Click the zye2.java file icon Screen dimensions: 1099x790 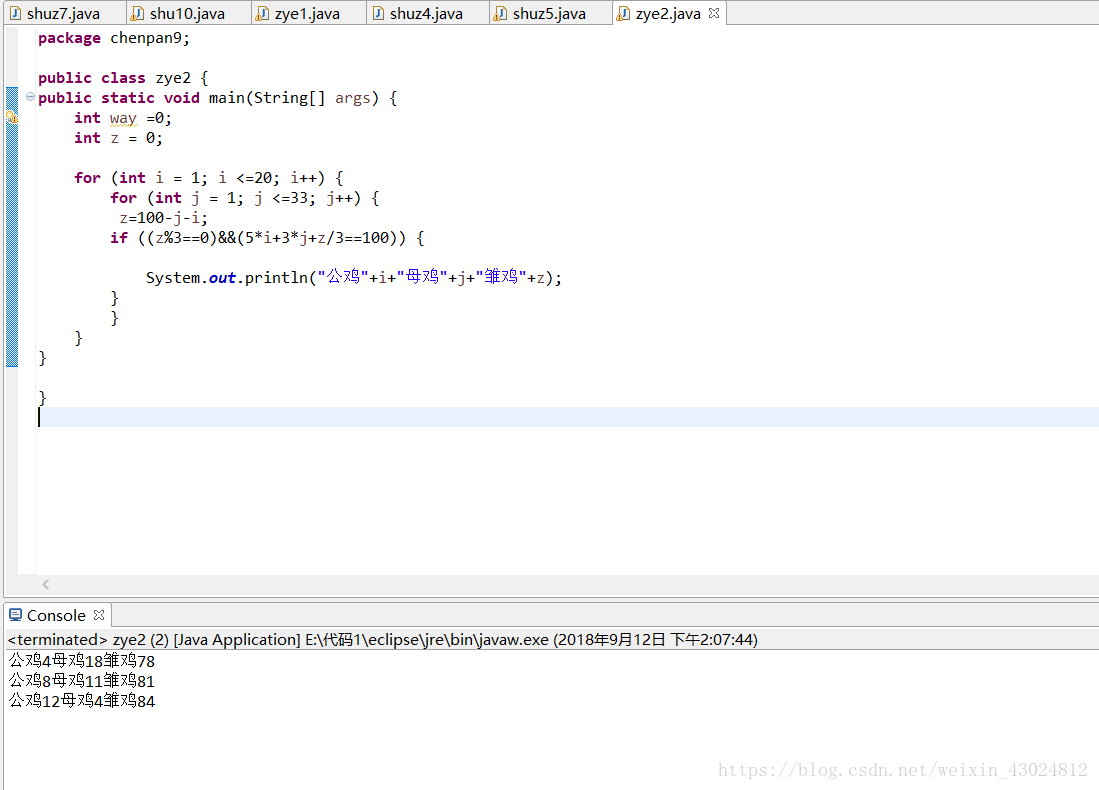click(x=623, y=13)
